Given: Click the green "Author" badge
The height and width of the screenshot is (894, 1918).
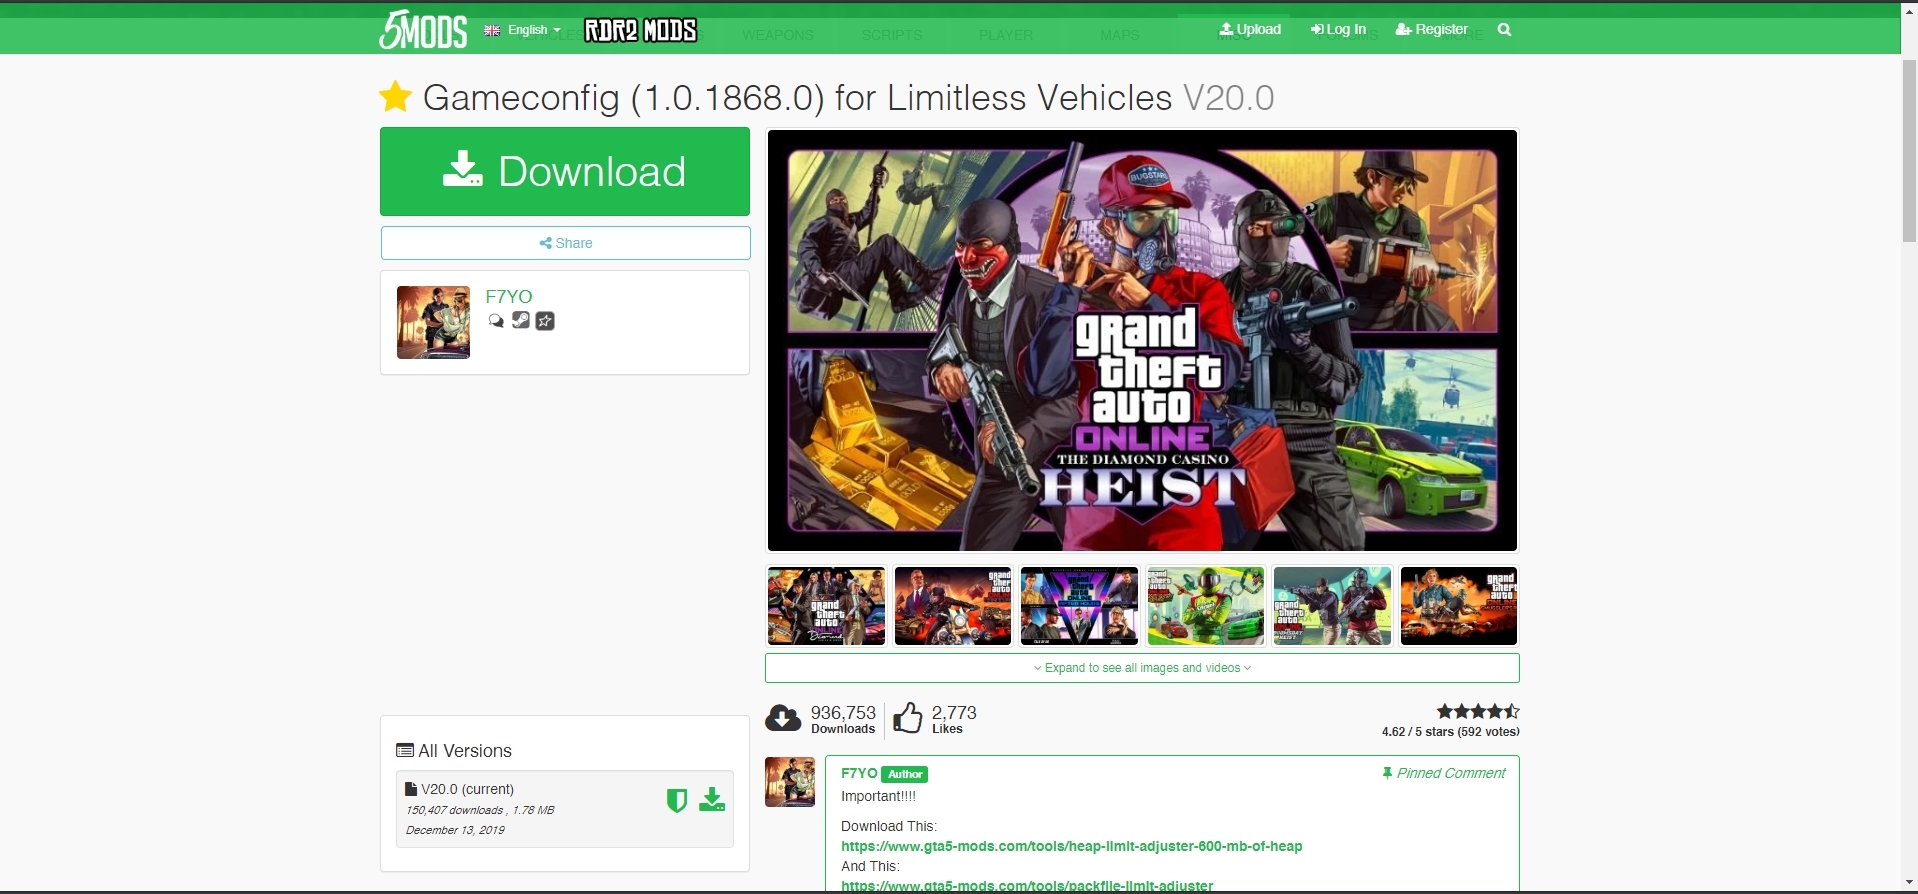Looking at the screenshot, I should click(905, 774).
